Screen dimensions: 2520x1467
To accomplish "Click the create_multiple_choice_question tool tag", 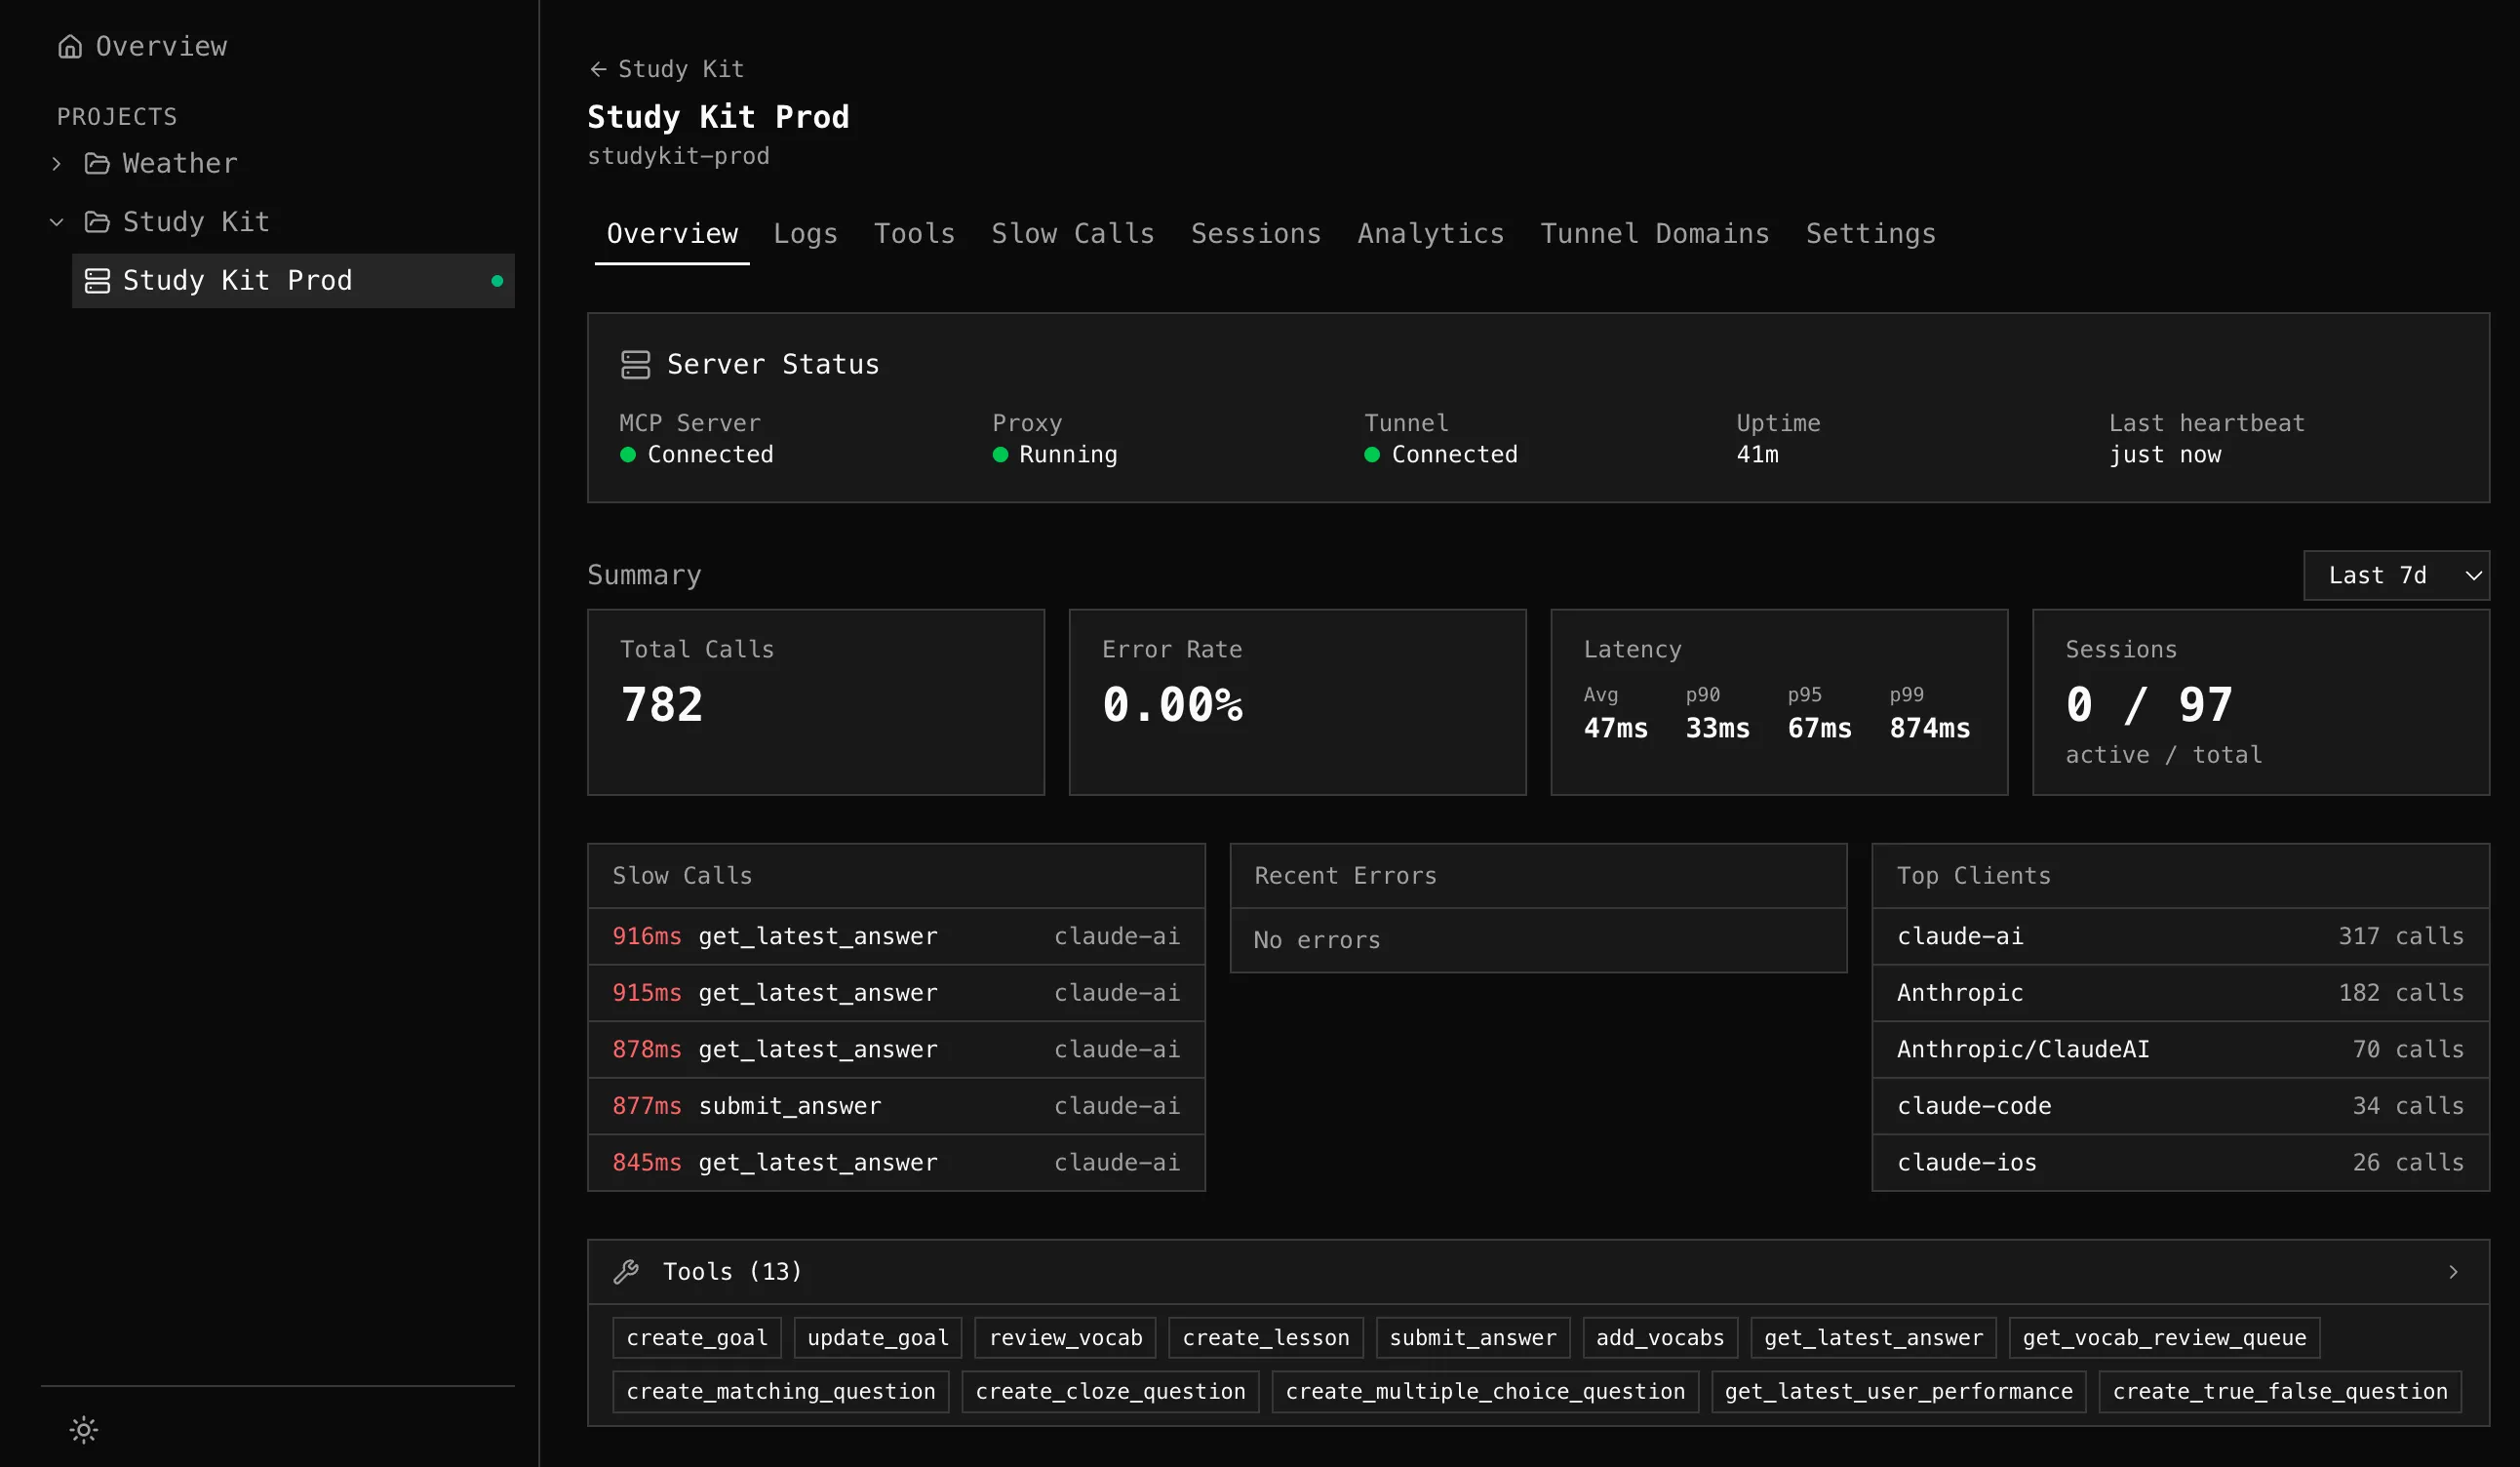I will click(x=1485, y=1391).
